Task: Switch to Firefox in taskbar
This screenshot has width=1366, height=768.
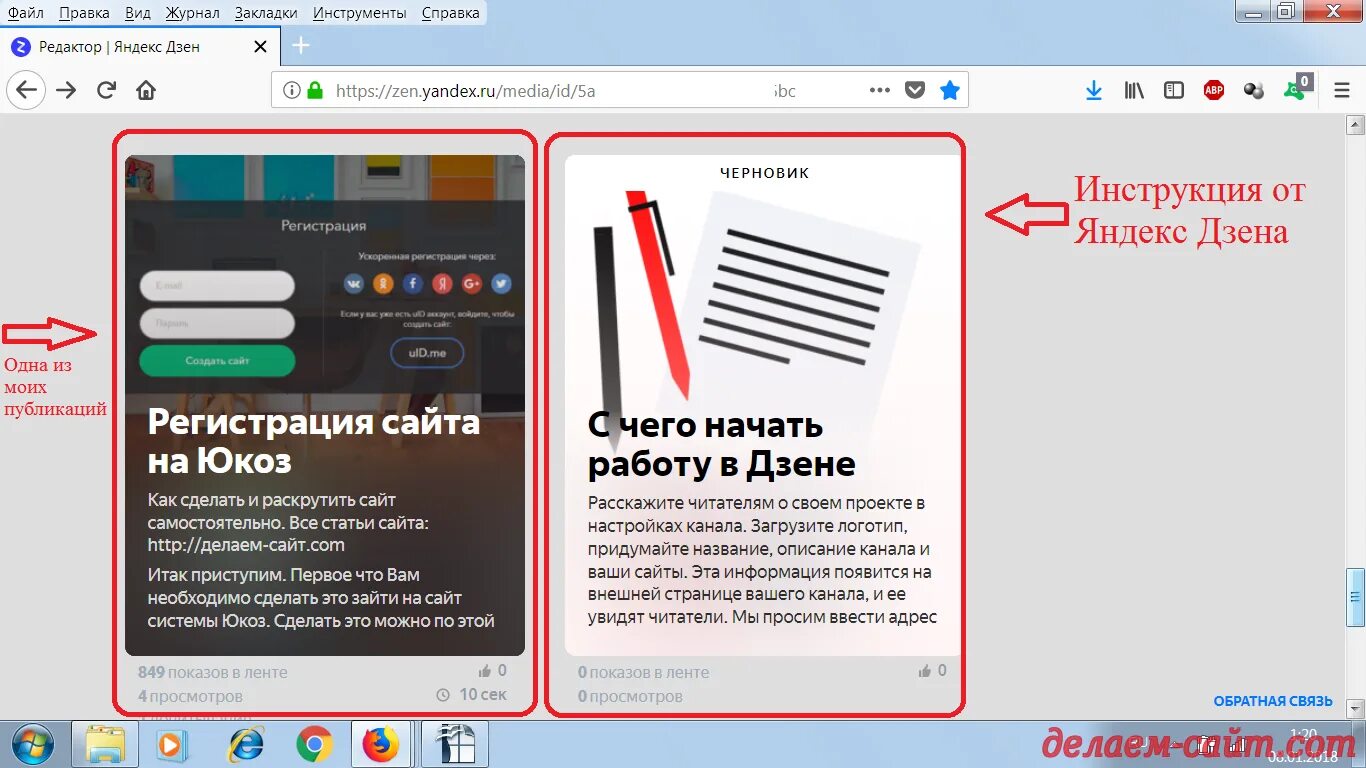Action: [x=380, y=744]
